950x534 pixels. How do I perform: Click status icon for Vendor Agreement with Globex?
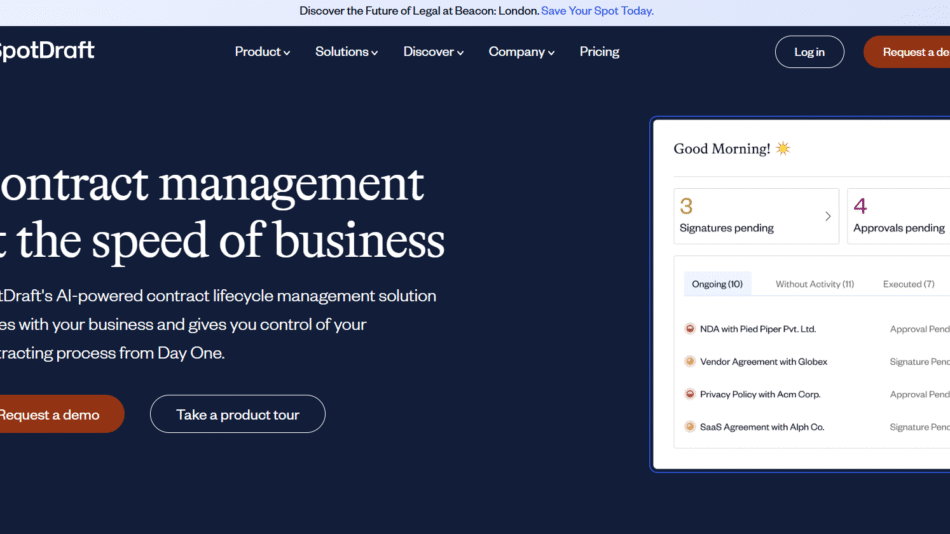pos(689,361)
